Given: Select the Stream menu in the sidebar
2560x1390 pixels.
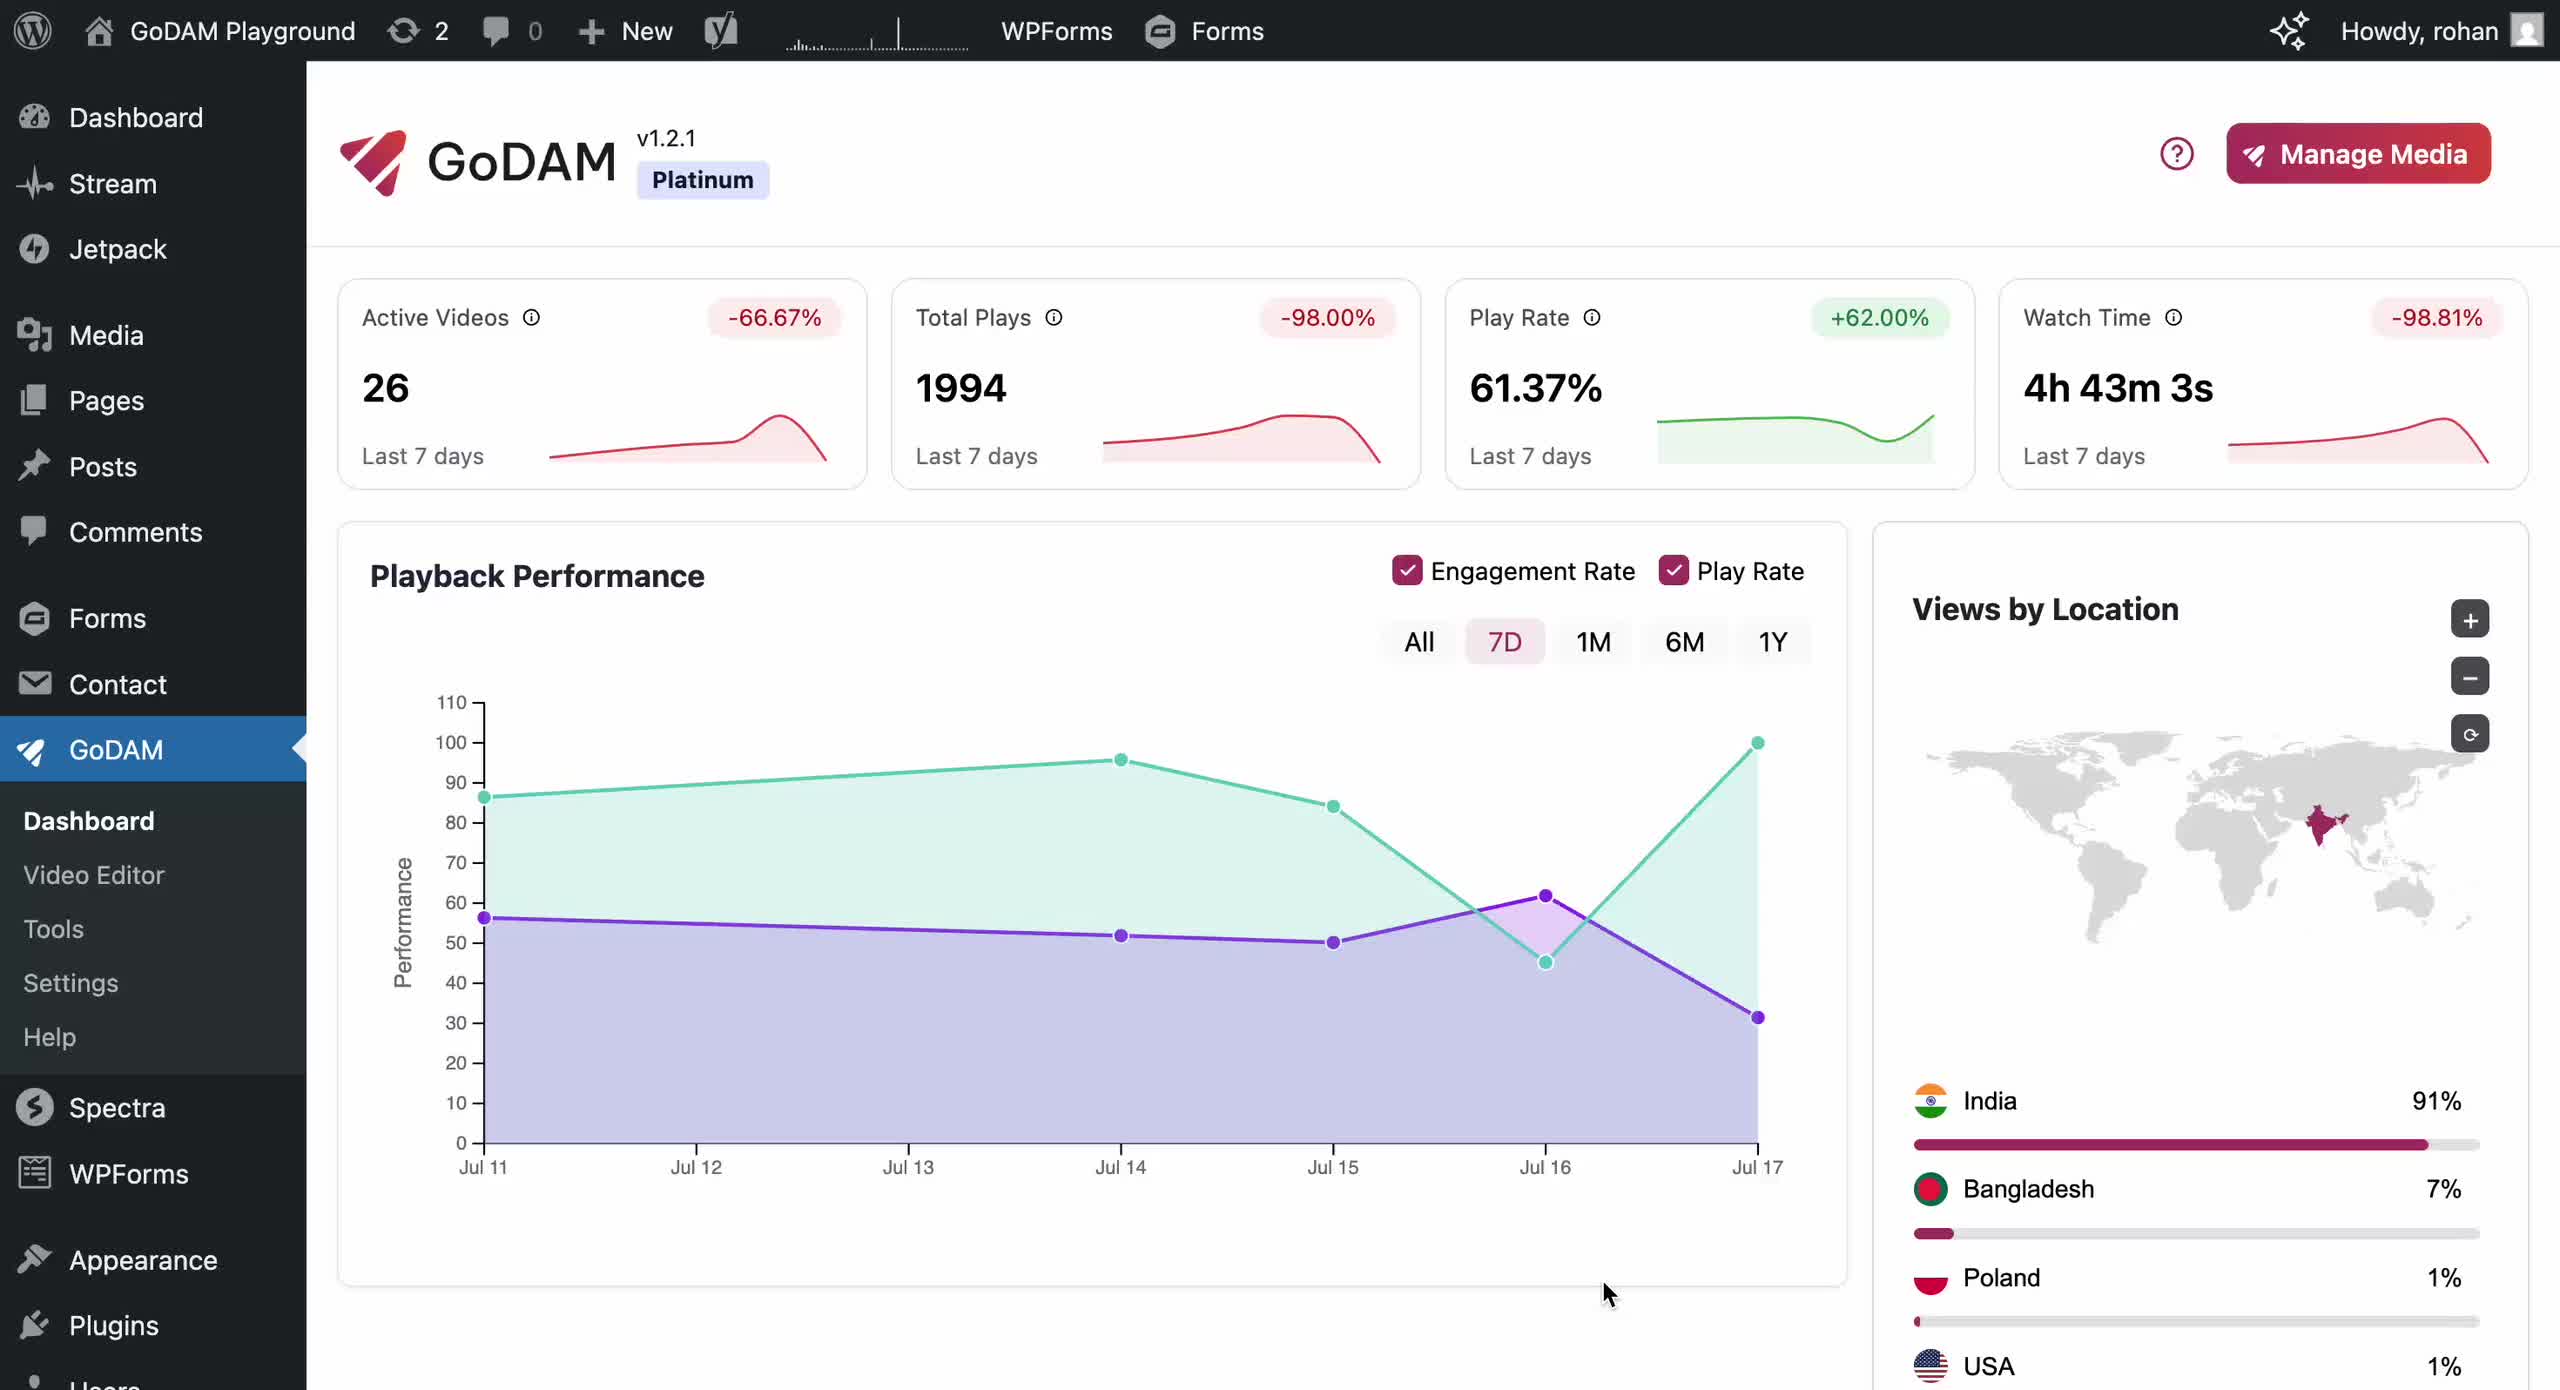Looking at the screenshot, I should pos(111,183).
